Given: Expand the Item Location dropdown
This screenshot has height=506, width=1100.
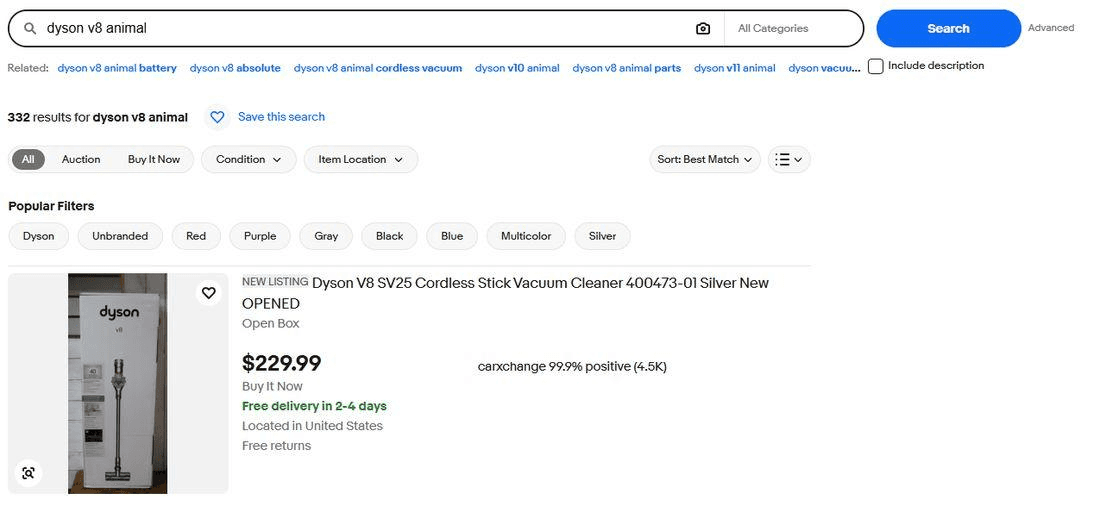Looking at the screenshot, I should 361,159.
